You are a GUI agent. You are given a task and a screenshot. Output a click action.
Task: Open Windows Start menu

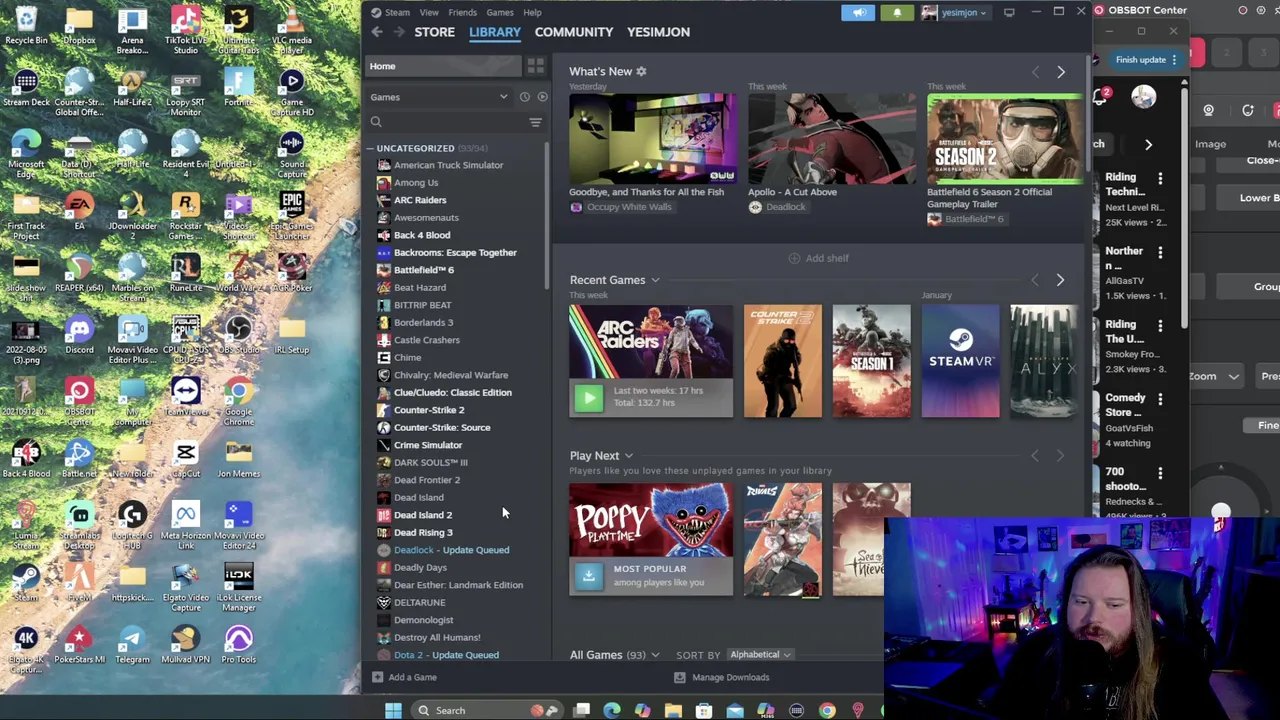coord(393,710)
